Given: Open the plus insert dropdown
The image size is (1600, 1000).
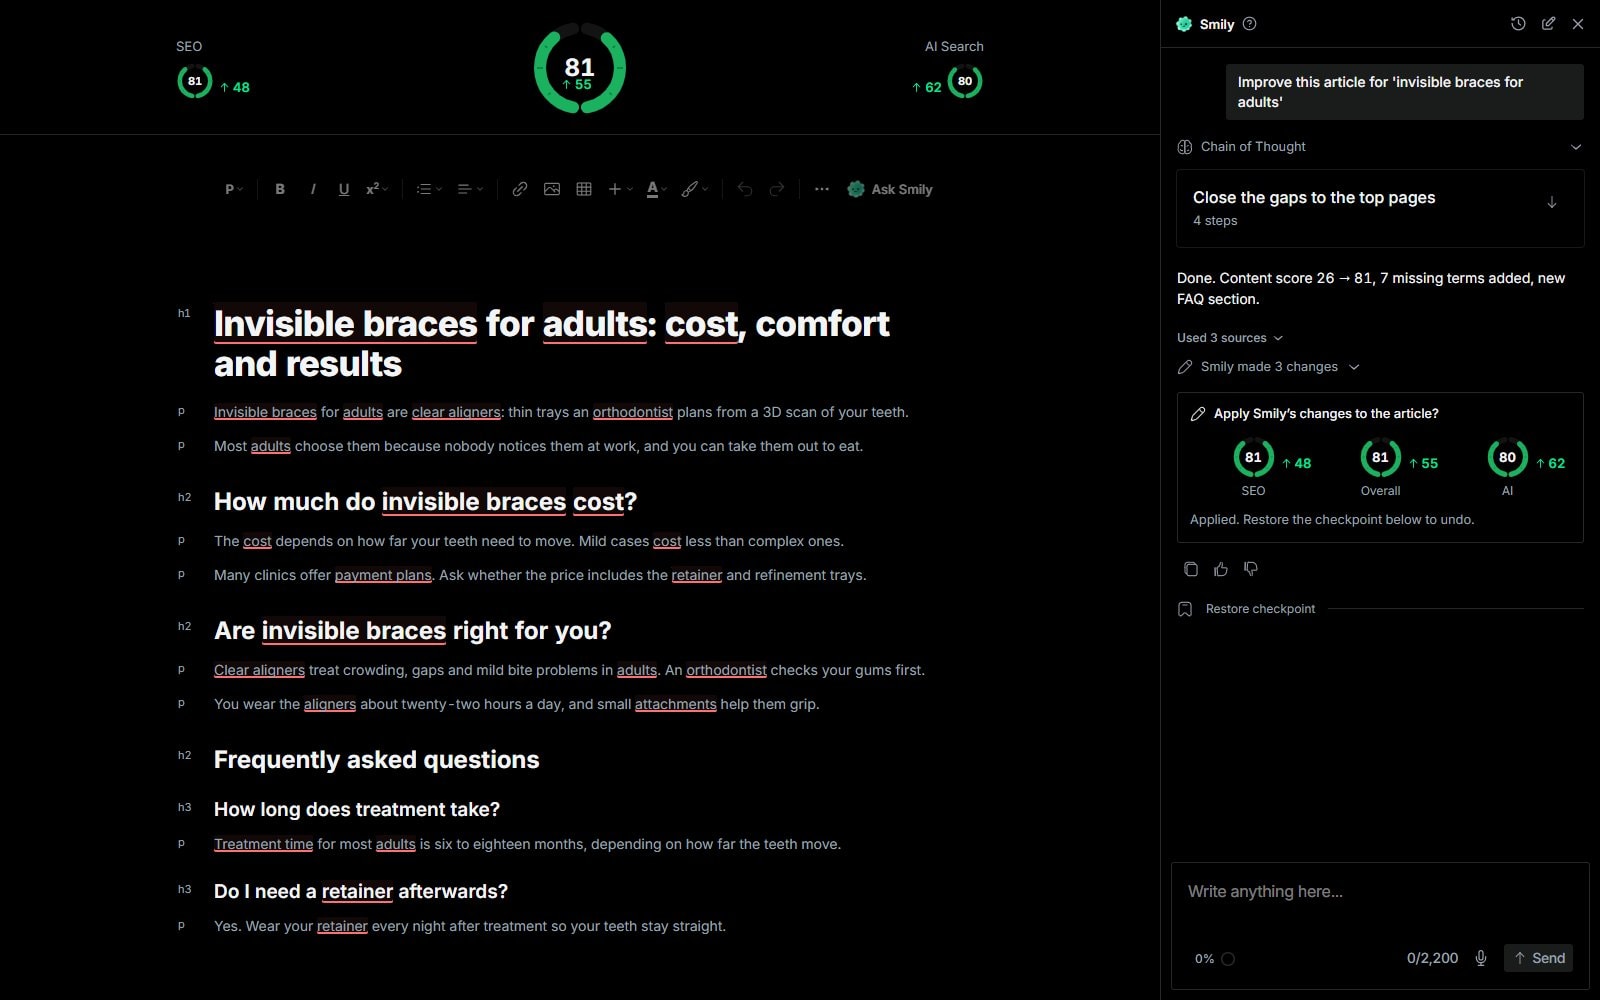Looking at the screenshot, I should click(x=620, y=189).
